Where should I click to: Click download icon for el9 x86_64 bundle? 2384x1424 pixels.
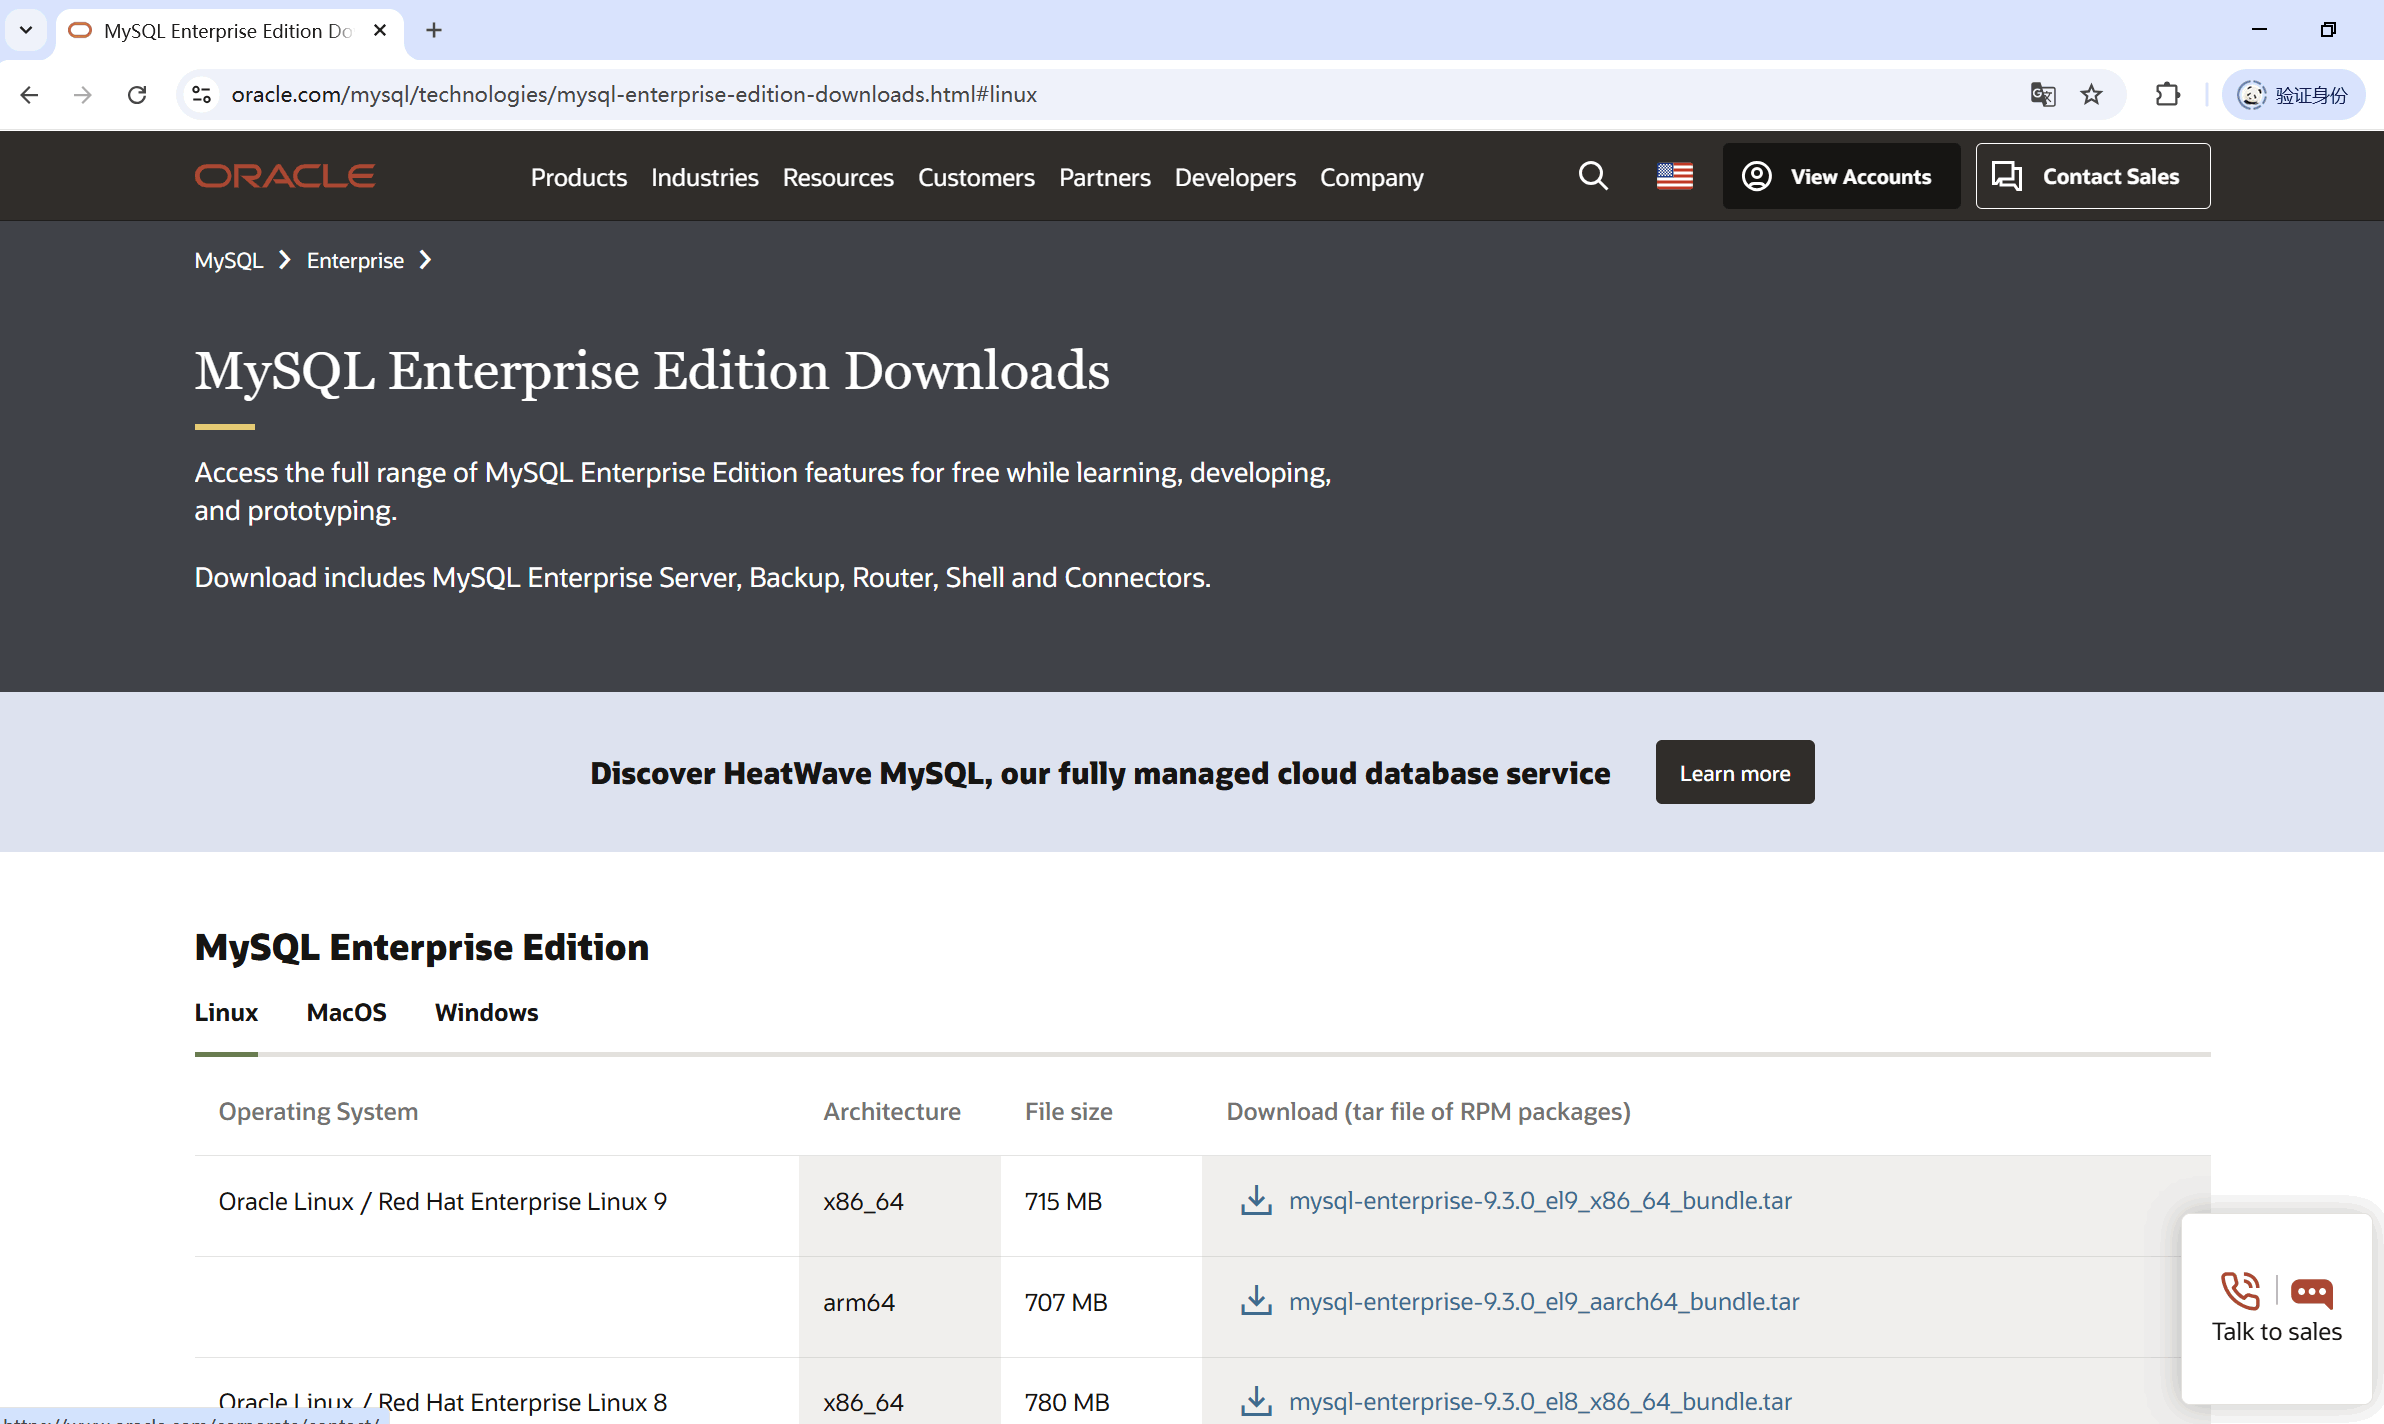click(1256, 1200)
